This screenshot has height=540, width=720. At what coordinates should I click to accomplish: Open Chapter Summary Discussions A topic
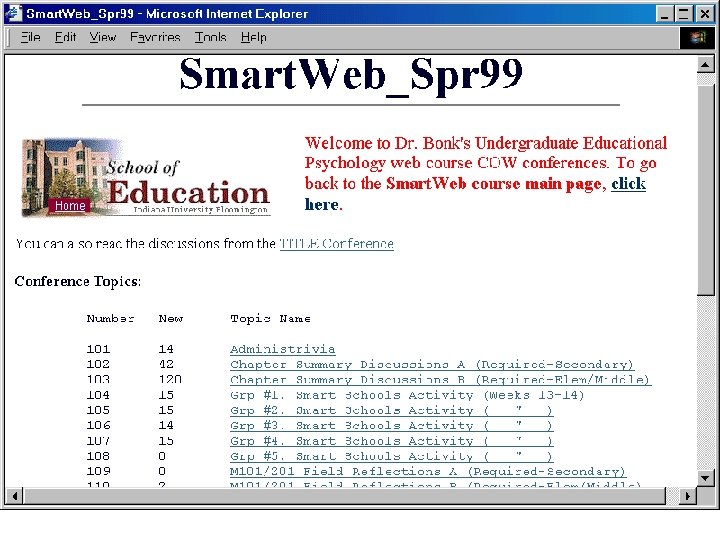click(x=432, y=365)
